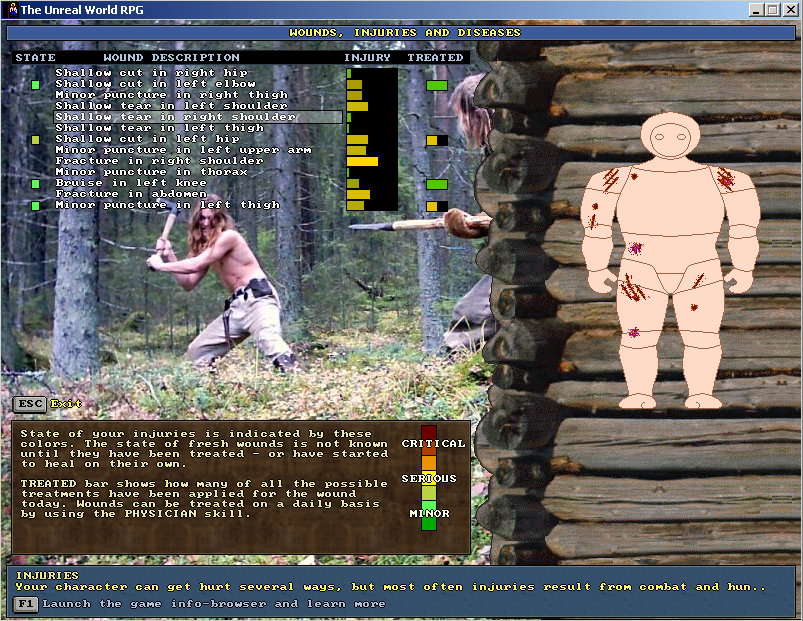Click the treated bar for left elbow cut
The width and height of the screenshot is (803, 621).
[437, 85]
